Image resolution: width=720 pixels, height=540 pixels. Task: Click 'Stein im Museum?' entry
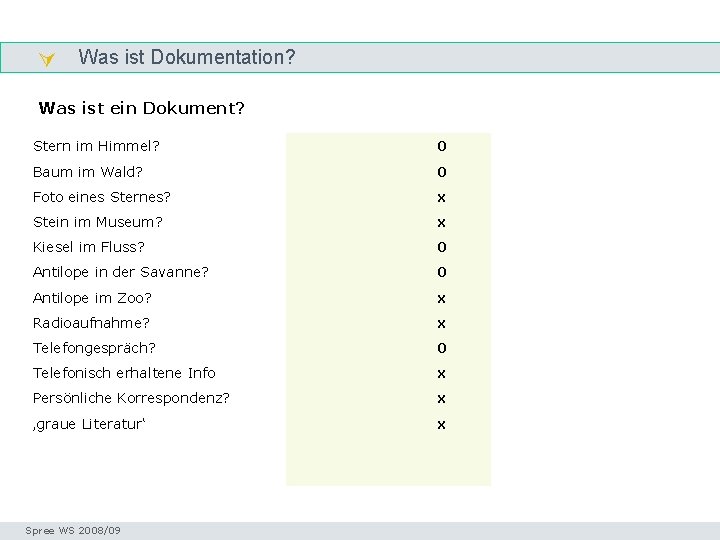point(98,222)
